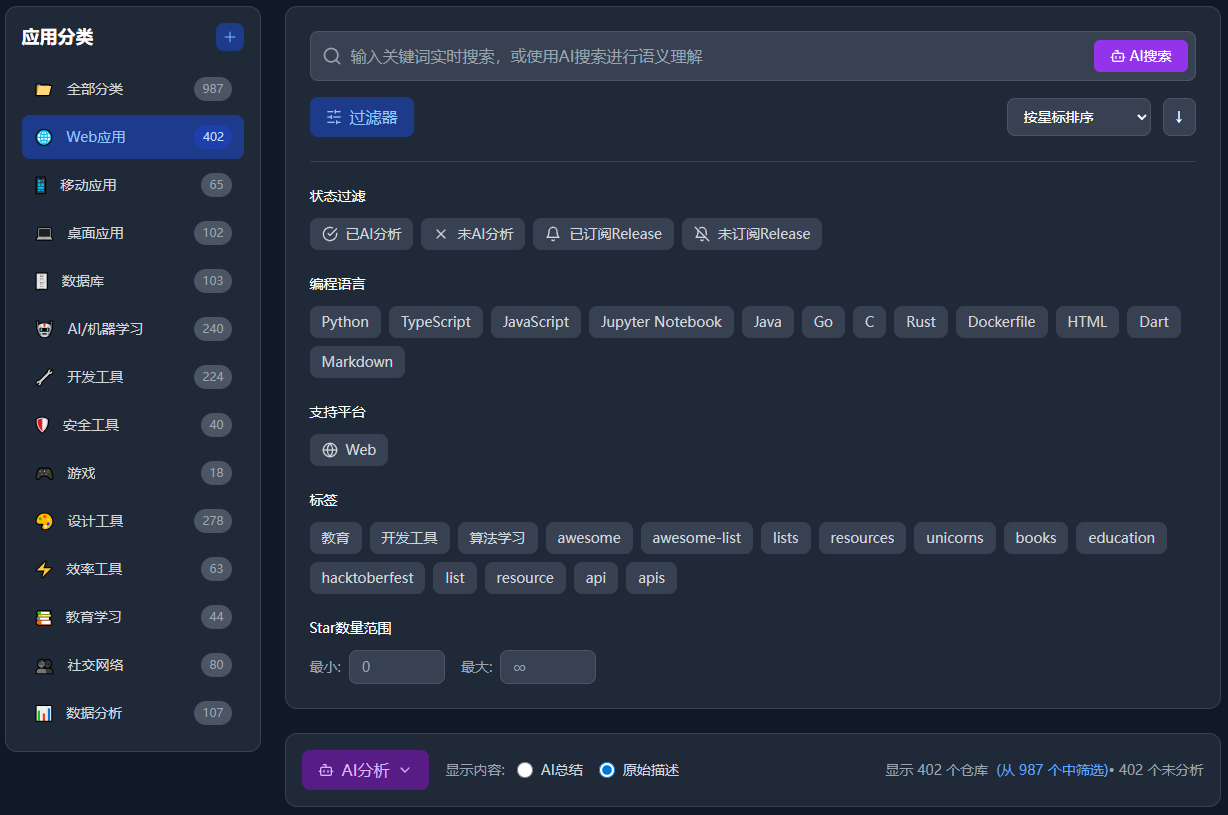Select the AI总结 radio button
The width and height of the screenshot is (1228, 815).
(x=525, y=770)
